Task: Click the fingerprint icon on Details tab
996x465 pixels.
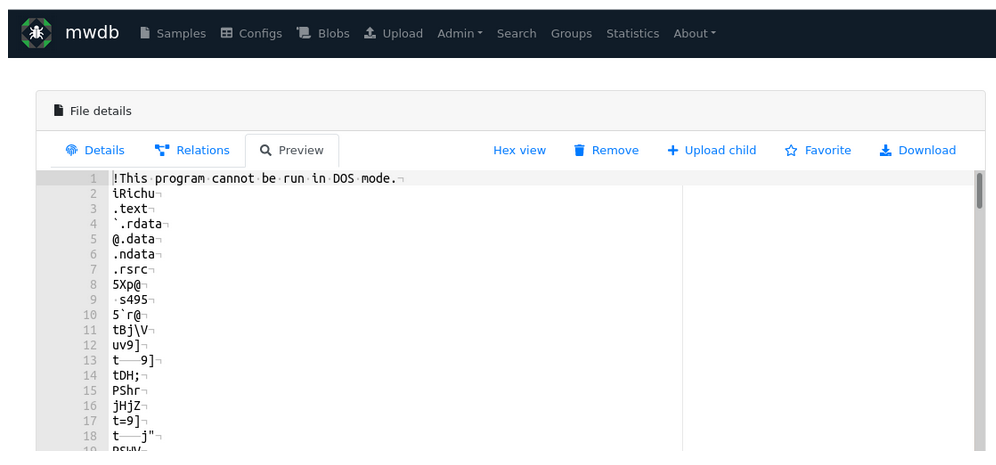Action: (72, 151)
